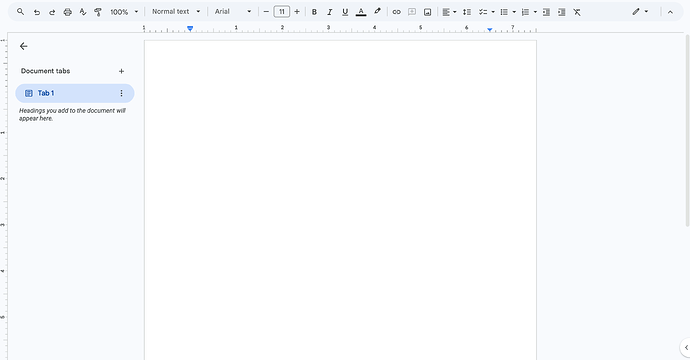Image resolution: width=690 pixels, height=360 pixels.
Task: Click inside the blank document page
Action: point(340,200)
